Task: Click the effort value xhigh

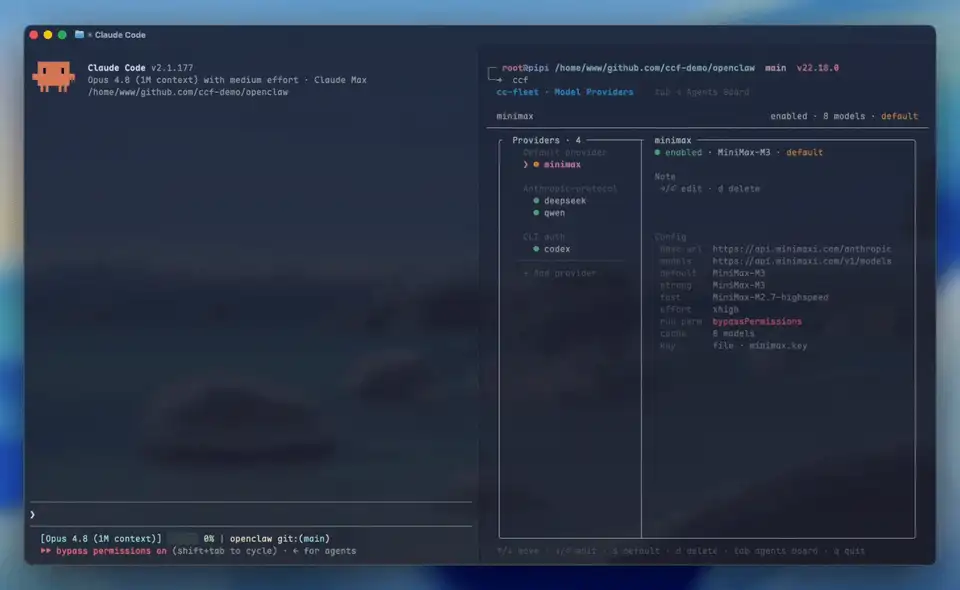Action: (x=726, y=310)
